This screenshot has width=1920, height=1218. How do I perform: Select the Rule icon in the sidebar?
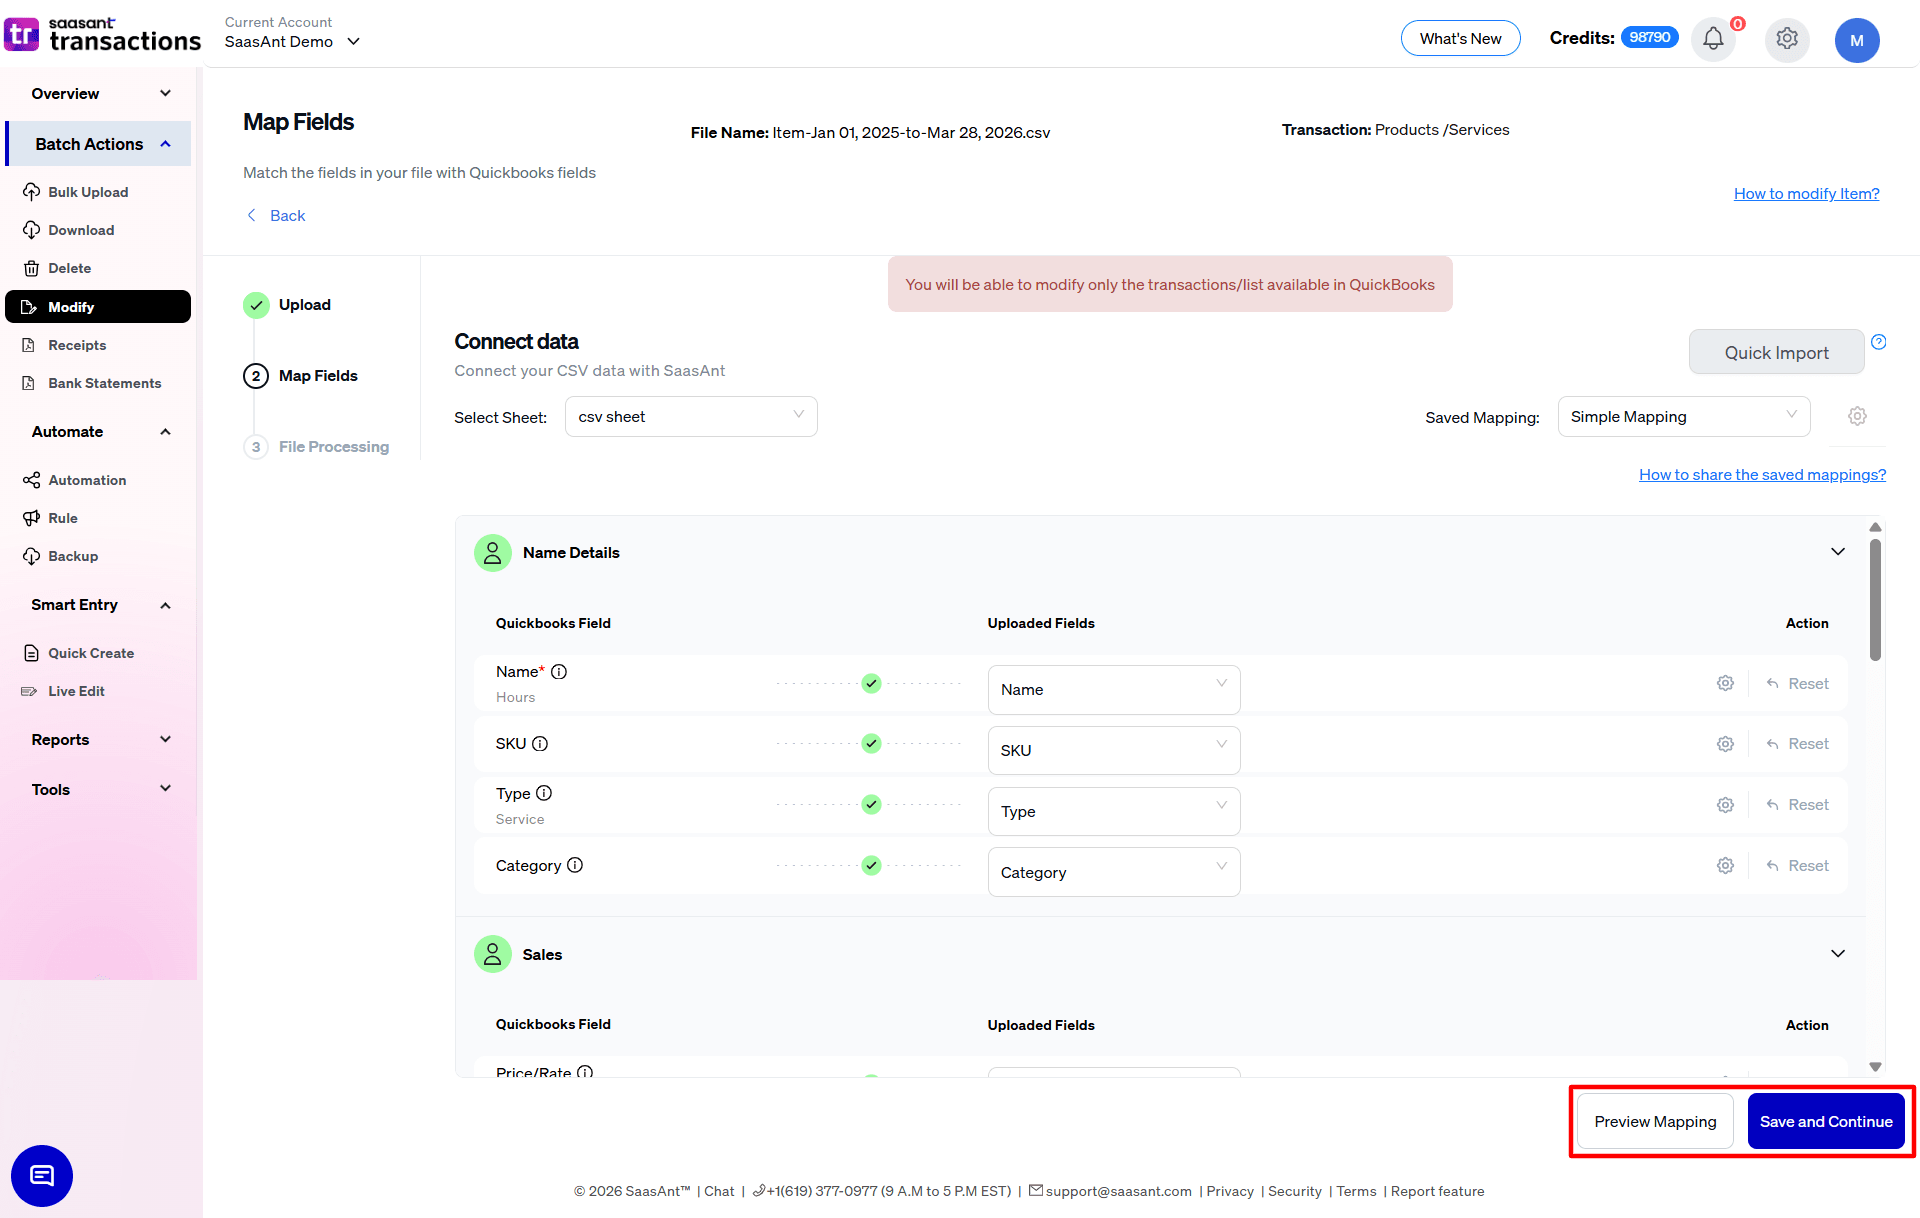click(33, 518)
